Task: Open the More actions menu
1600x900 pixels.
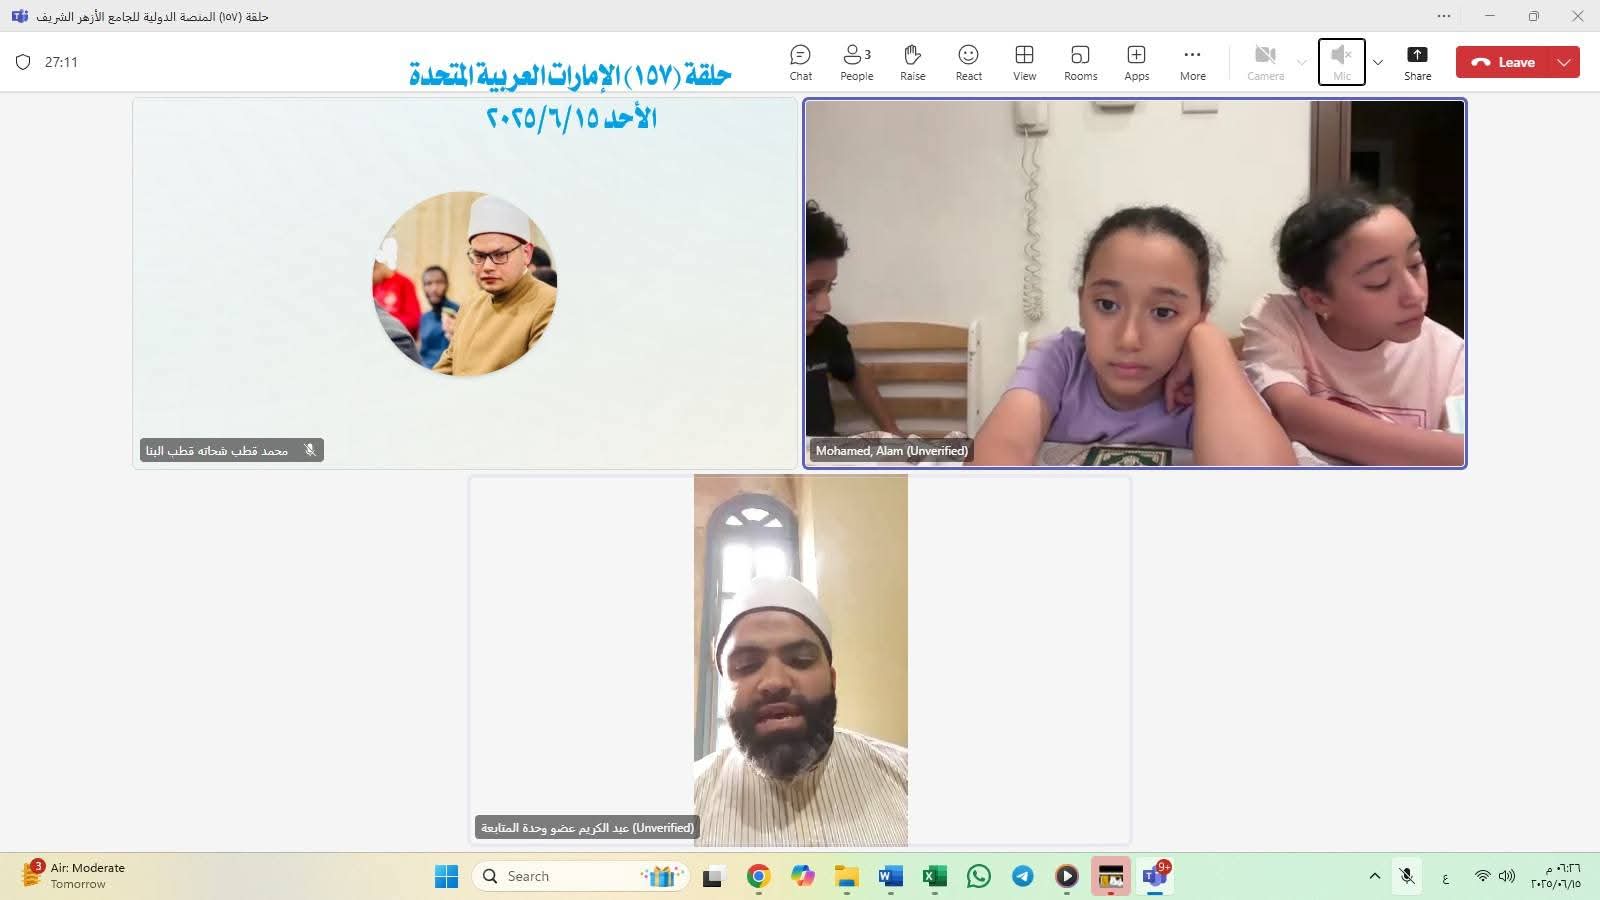Action: pyautogui.click(x=1192, y=62)
